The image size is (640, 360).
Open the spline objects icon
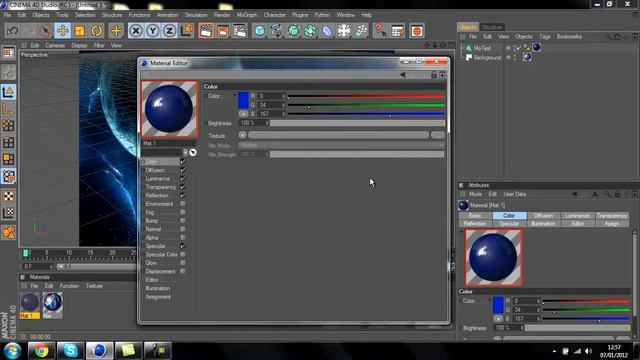276,31
